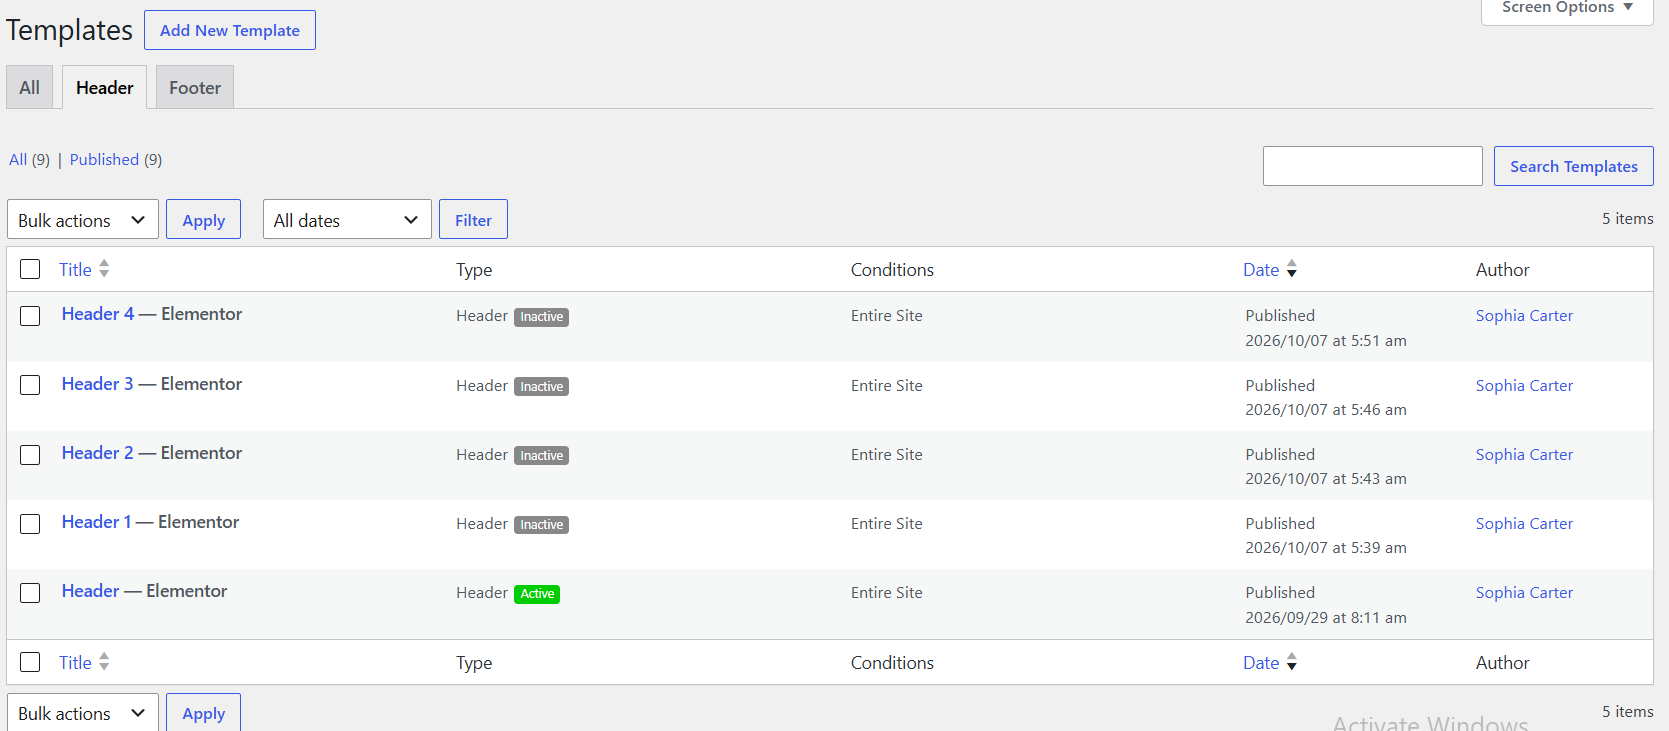
Task: Check the Header 1 row checkbox
Action: (30, 524)
